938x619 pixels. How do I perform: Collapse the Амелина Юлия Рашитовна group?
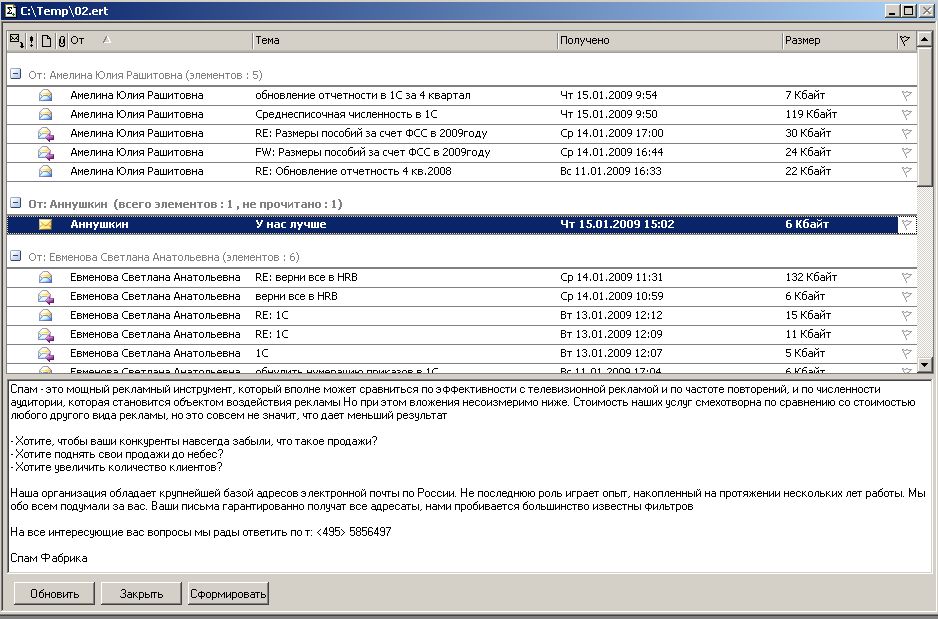[16, 75]
